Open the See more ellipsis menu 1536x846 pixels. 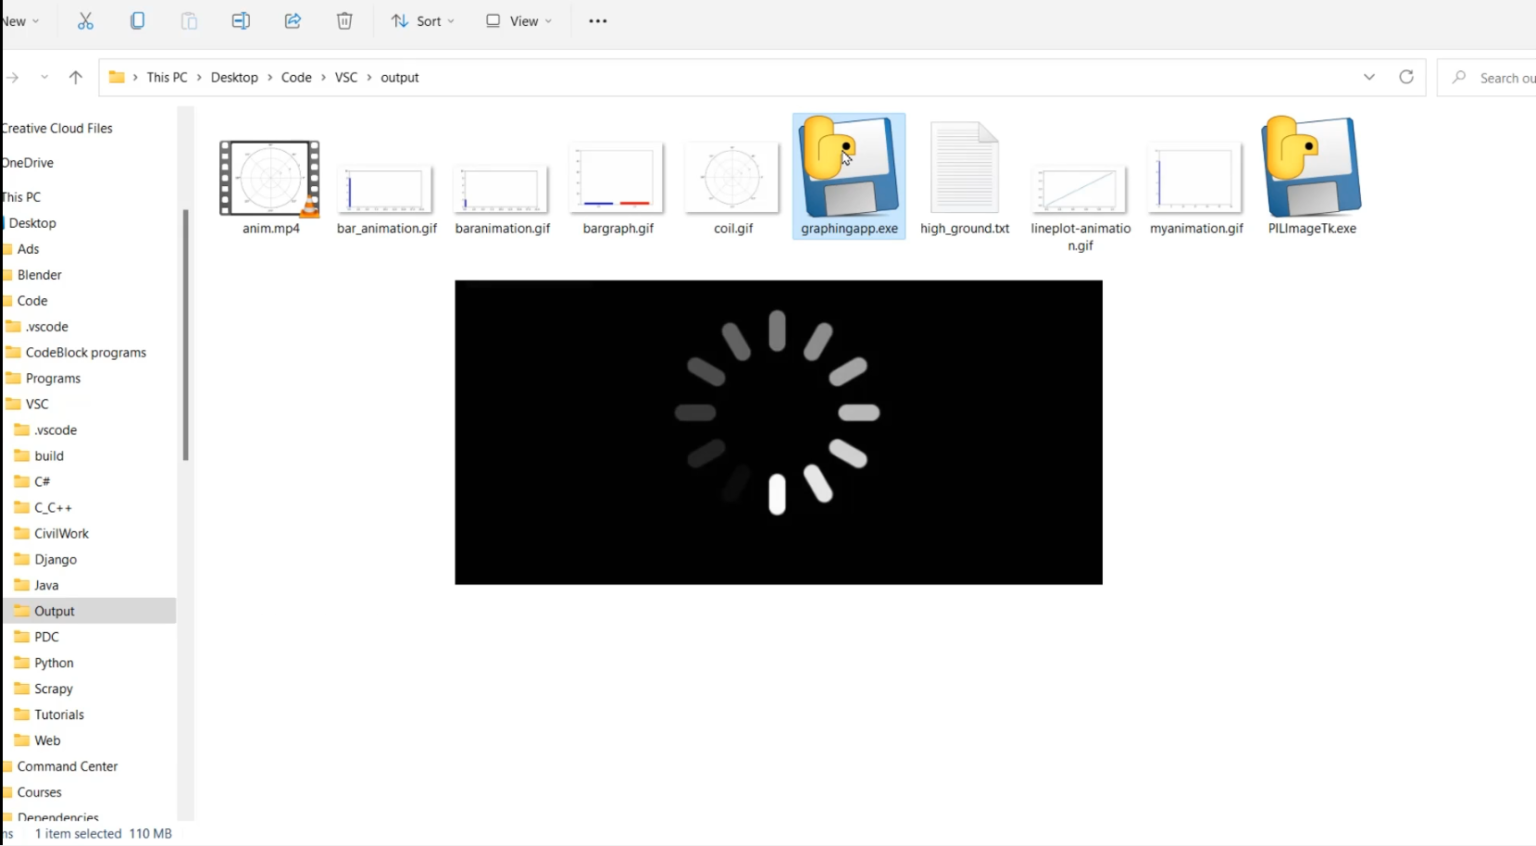[597, 20]
